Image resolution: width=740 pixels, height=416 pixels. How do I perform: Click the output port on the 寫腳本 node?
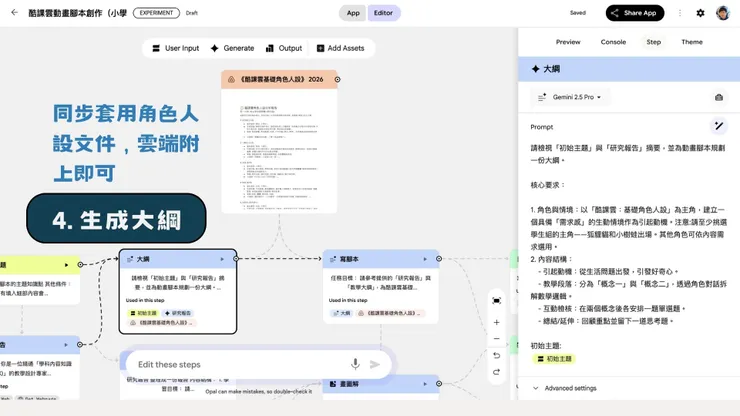point(439,259)
